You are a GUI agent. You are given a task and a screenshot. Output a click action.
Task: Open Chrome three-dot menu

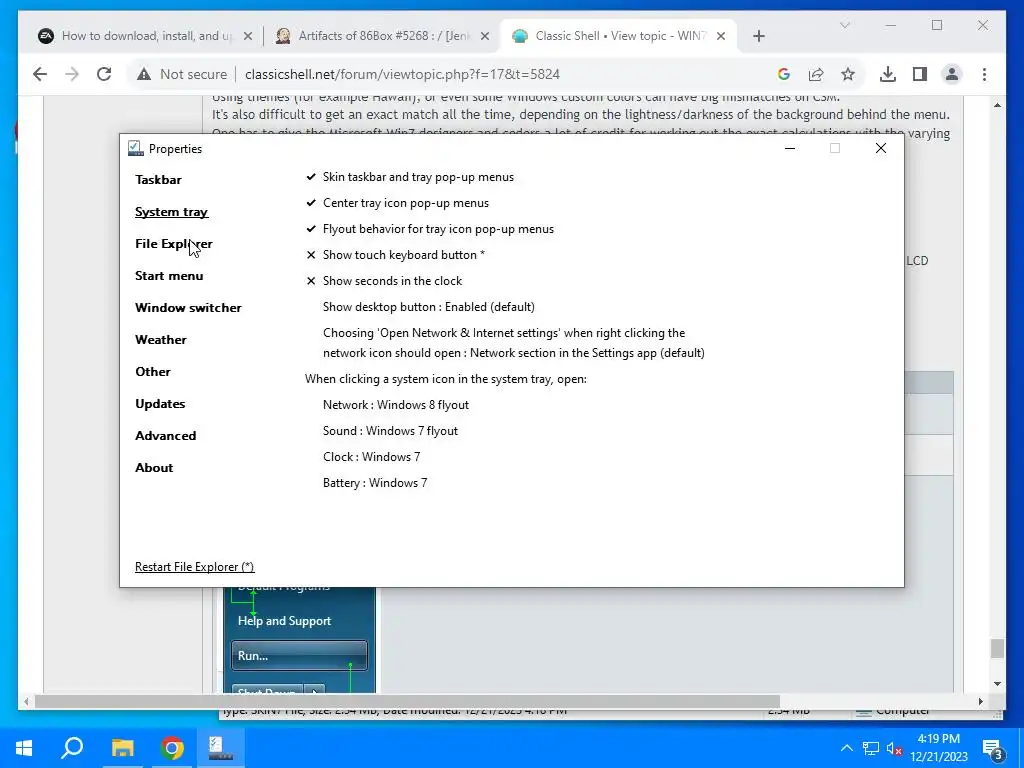pos(984,74)
